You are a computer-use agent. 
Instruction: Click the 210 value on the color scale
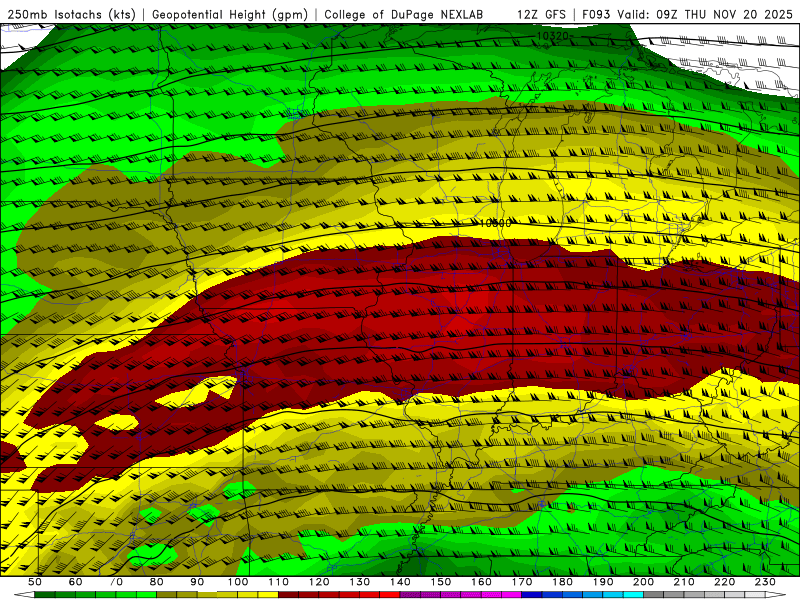point(684,582)
